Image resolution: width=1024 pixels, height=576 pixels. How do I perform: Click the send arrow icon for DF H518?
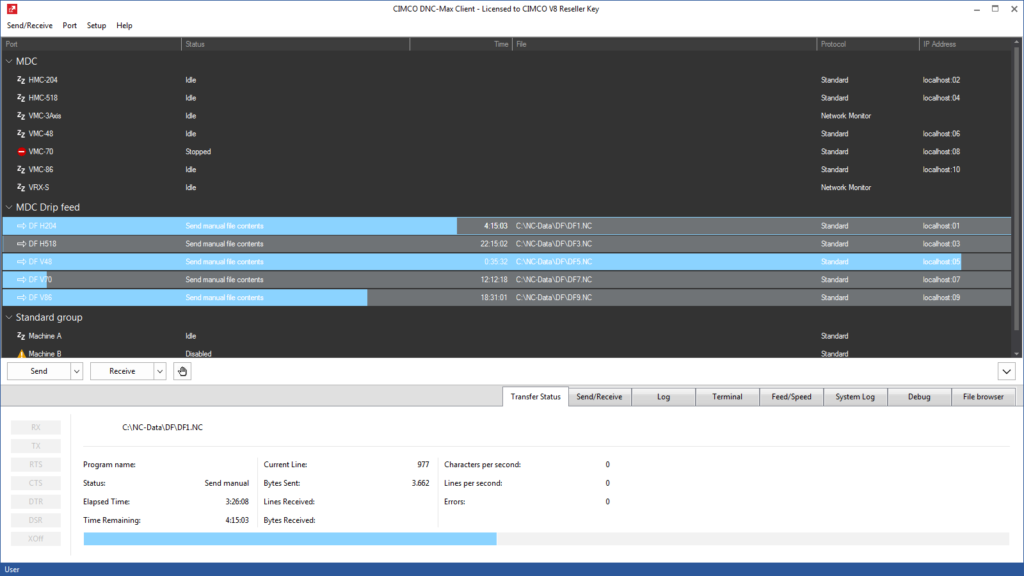point(21,244)
